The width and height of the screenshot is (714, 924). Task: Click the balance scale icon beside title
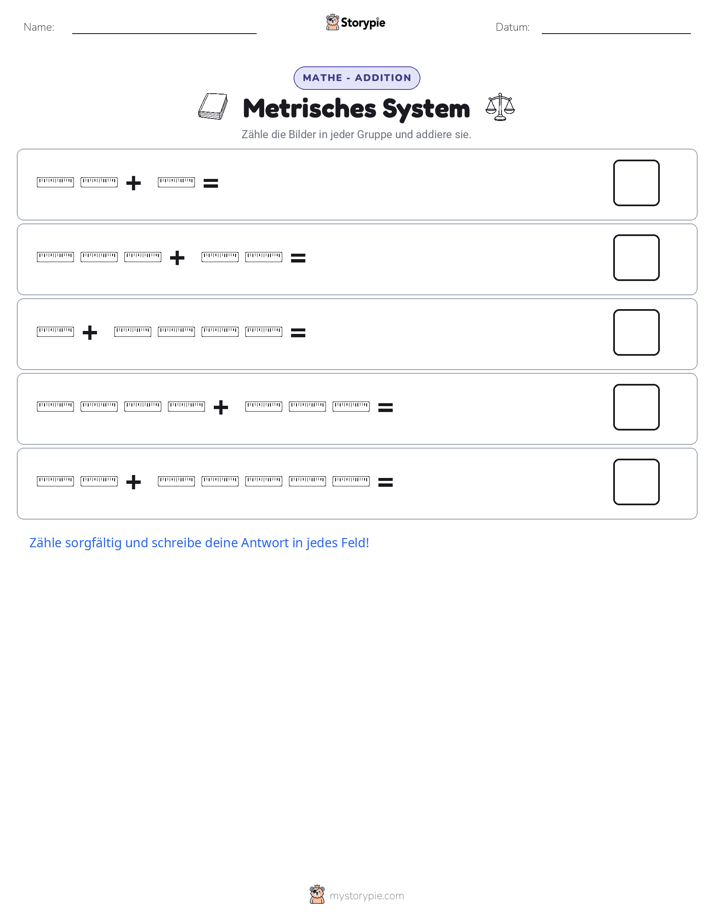(x=500, y=107)
